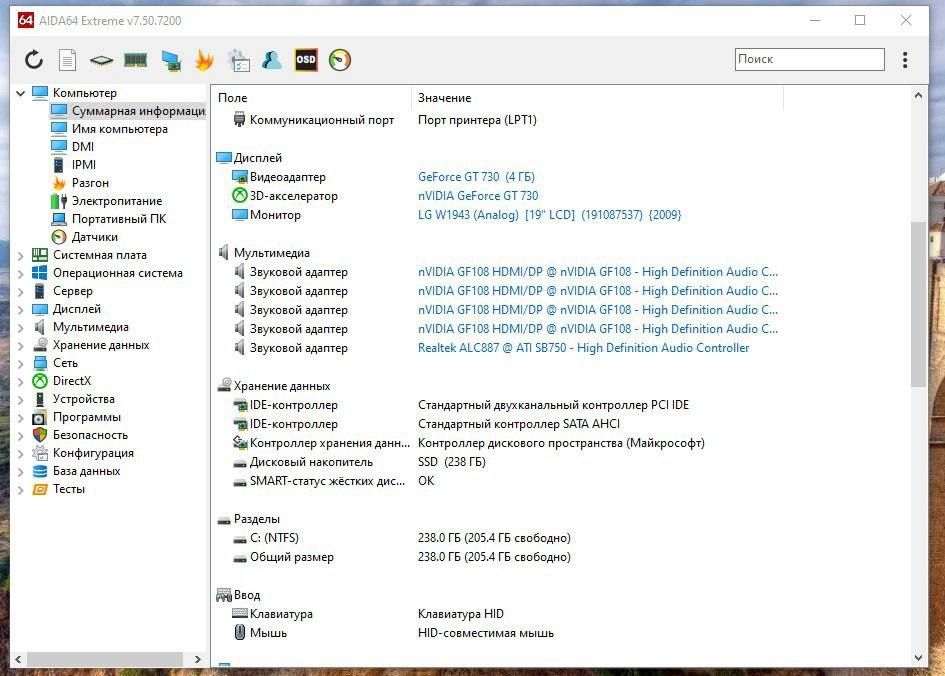Expand the DirectX tree node
The image size is (945, 676).
(20, 382)
